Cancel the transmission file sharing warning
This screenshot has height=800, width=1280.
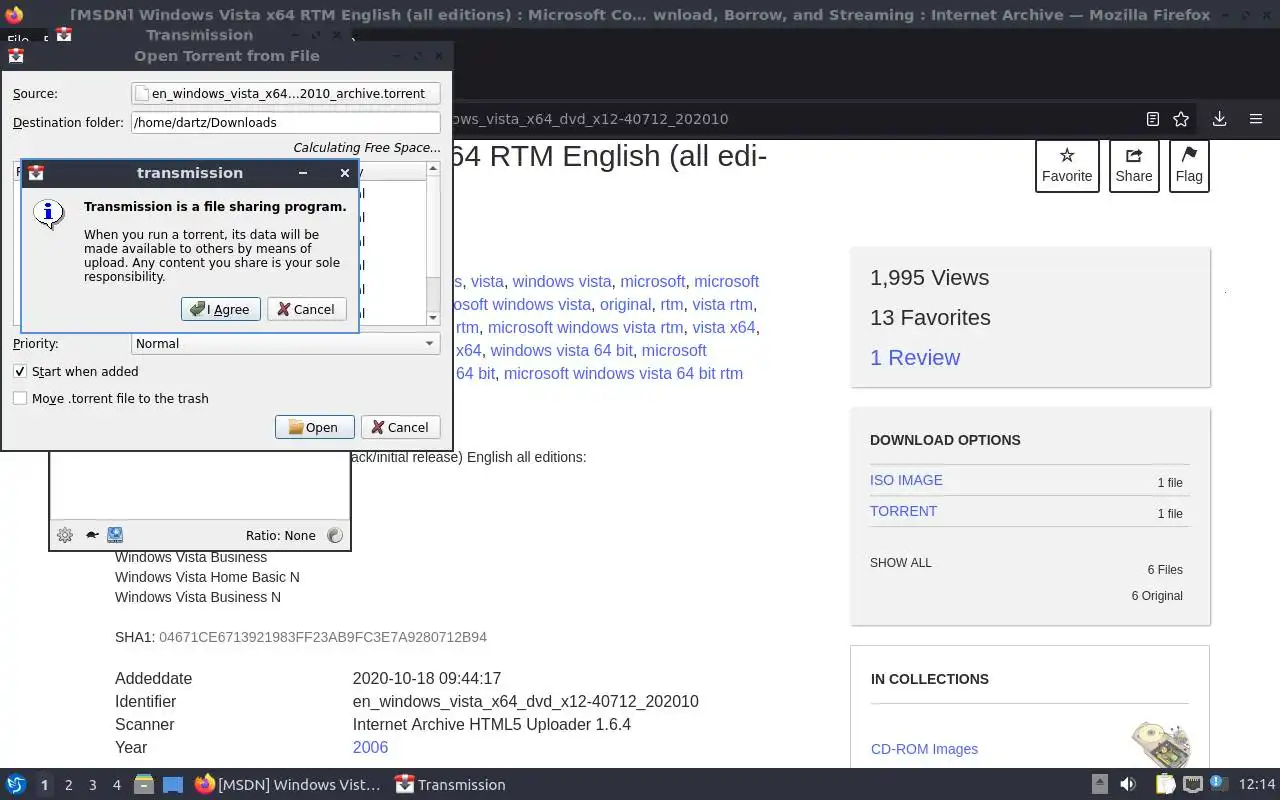(x=306, y=309)
